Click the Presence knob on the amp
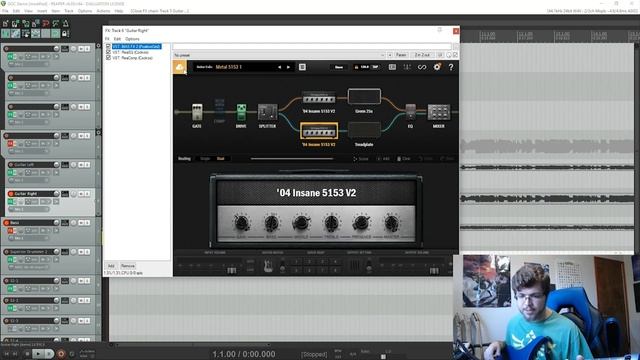 [361, 223]
